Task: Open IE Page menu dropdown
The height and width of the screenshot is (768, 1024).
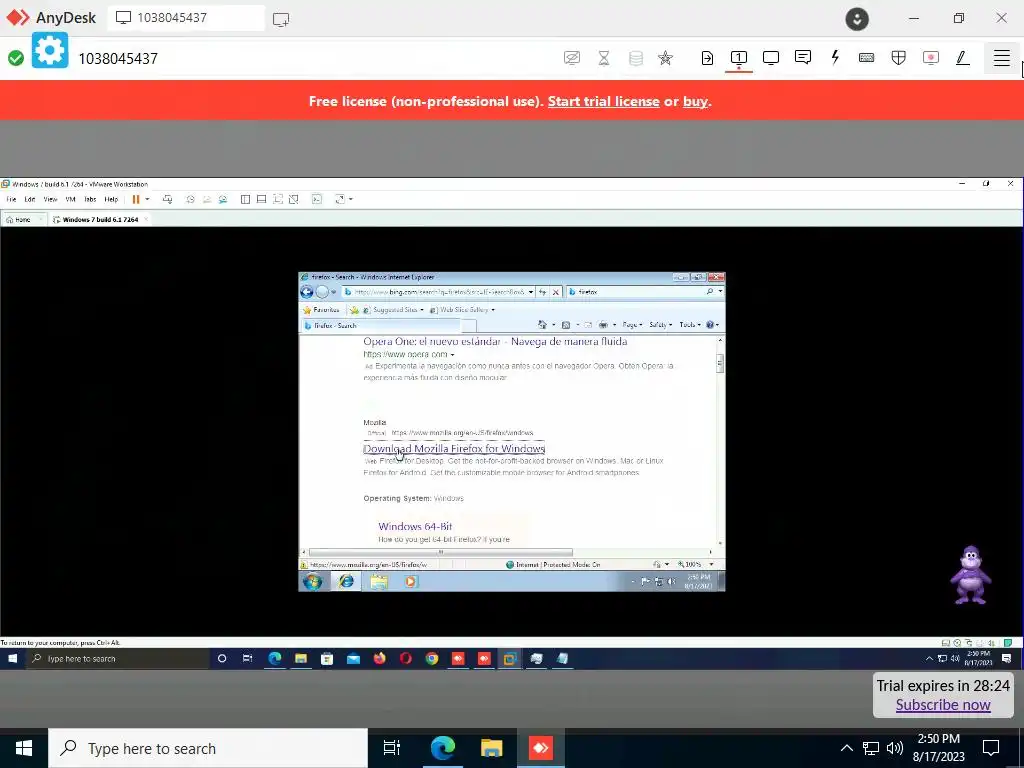Action: [x=632, y=325]
